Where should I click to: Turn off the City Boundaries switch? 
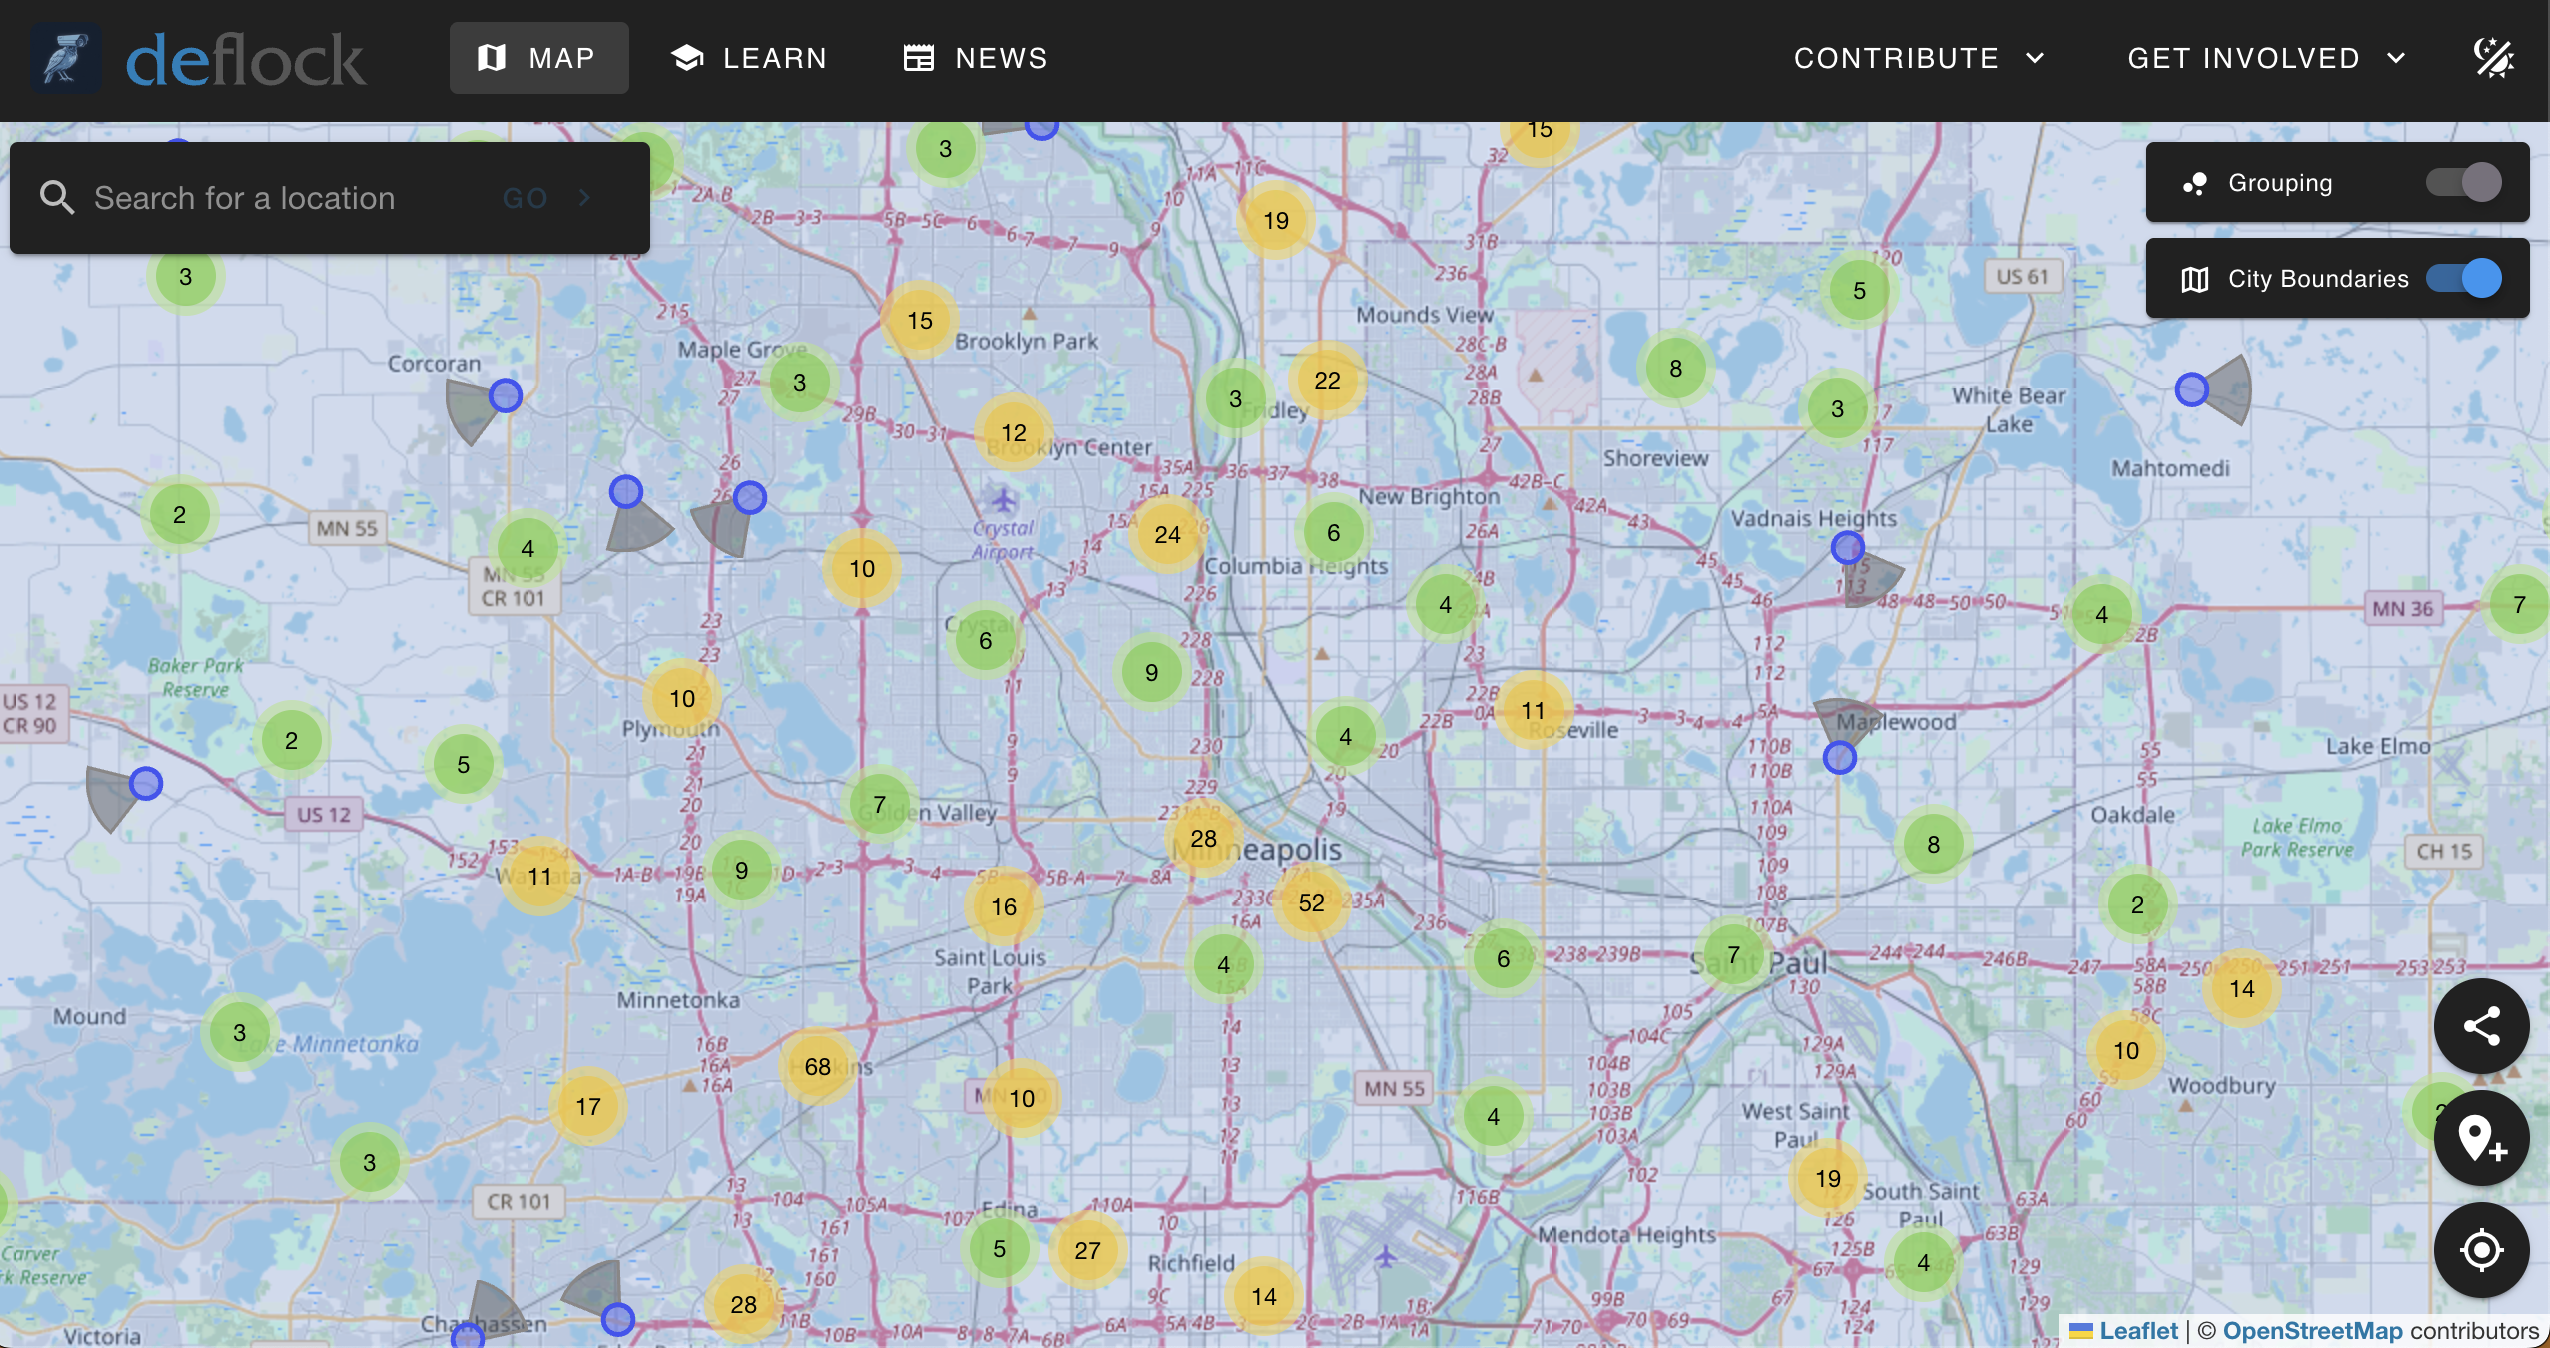2464,279
